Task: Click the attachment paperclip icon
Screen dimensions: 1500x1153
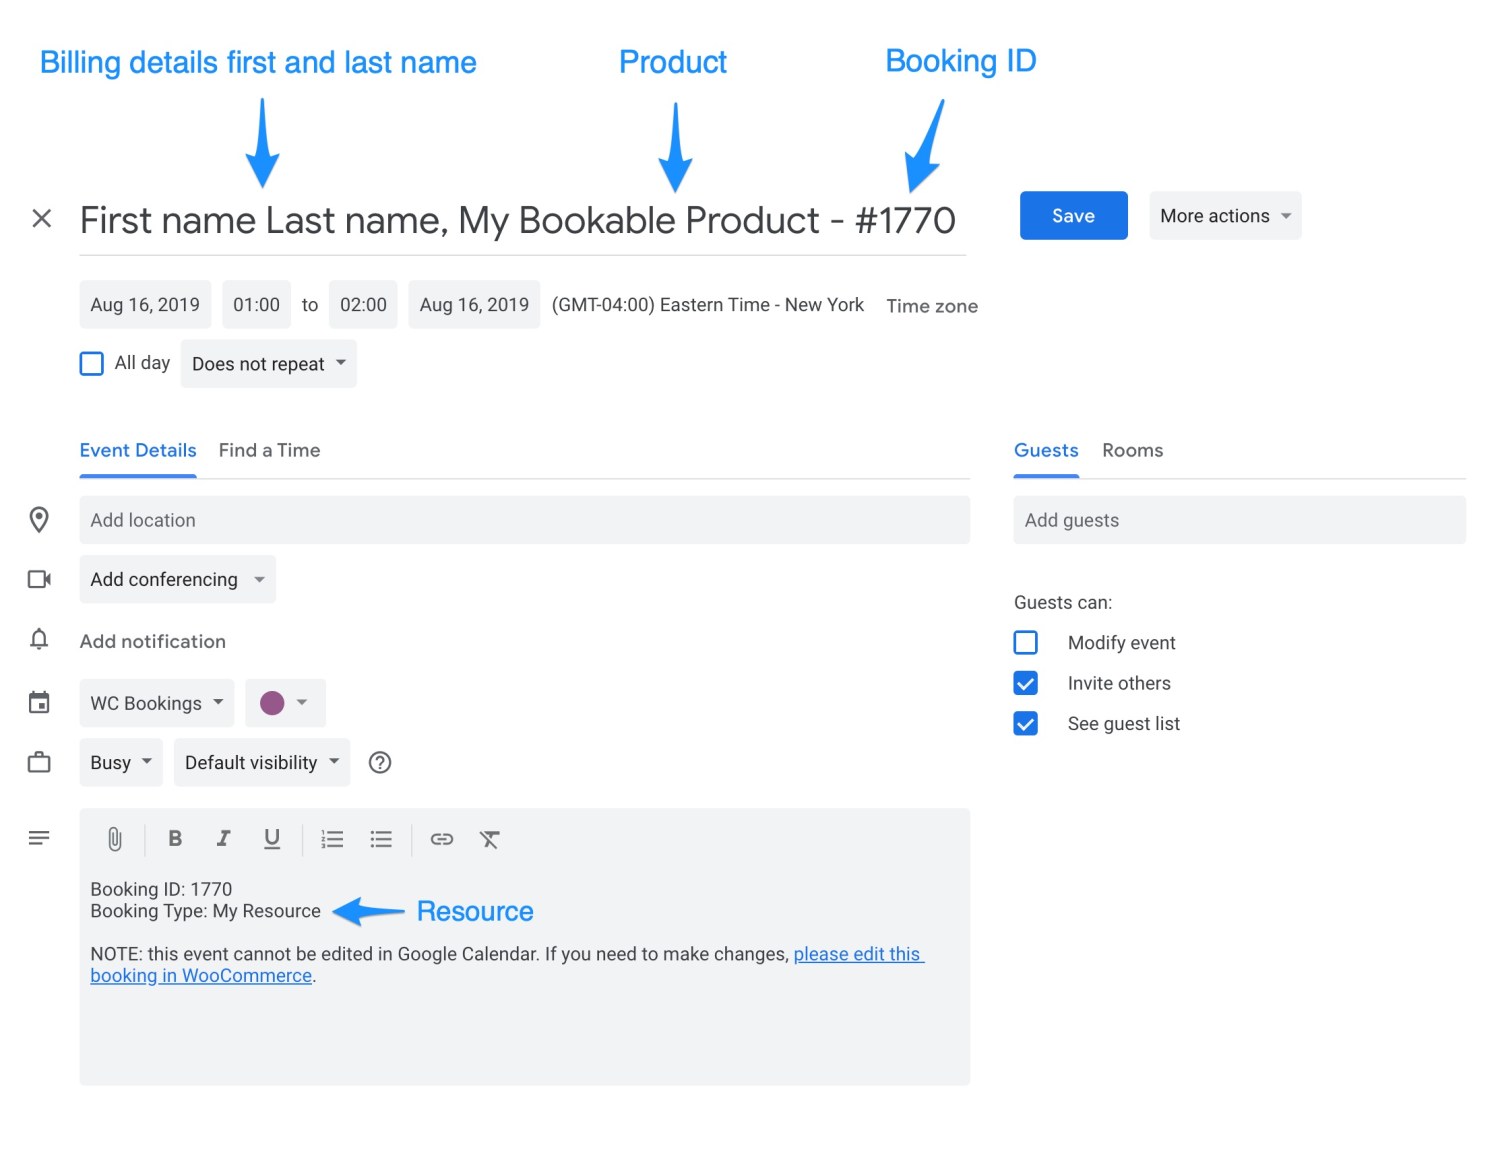Action: (114, 839)
